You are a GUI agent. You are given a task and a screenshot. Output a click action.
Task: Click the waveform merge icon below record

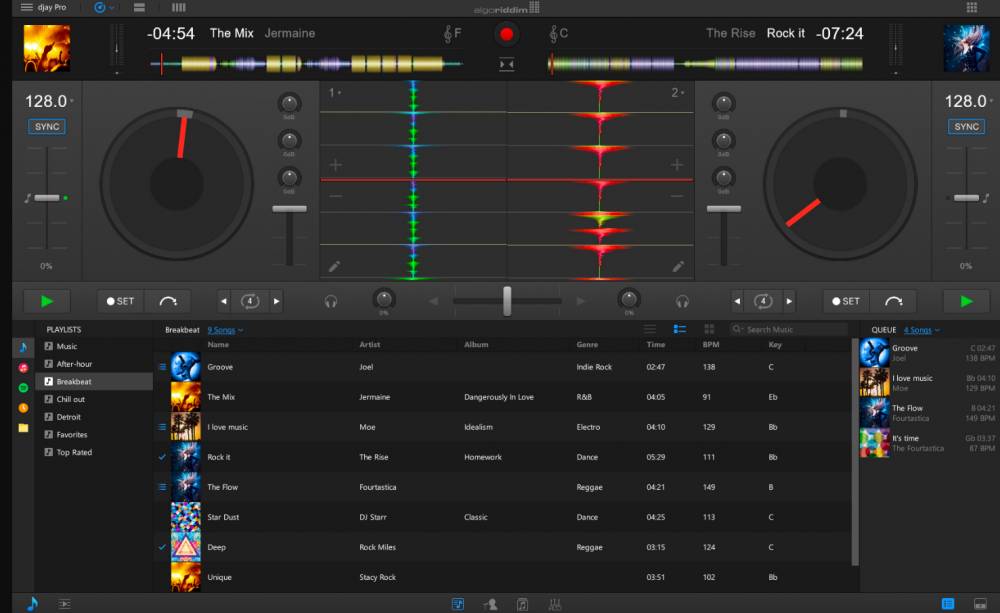pos(506,64)
